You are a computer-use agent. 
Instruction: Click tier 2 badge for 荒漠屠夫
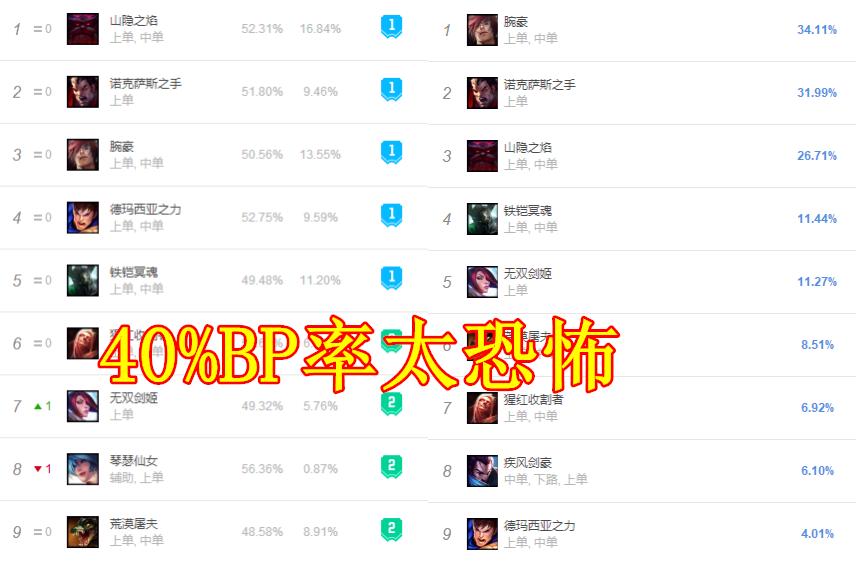click(391, 529)
